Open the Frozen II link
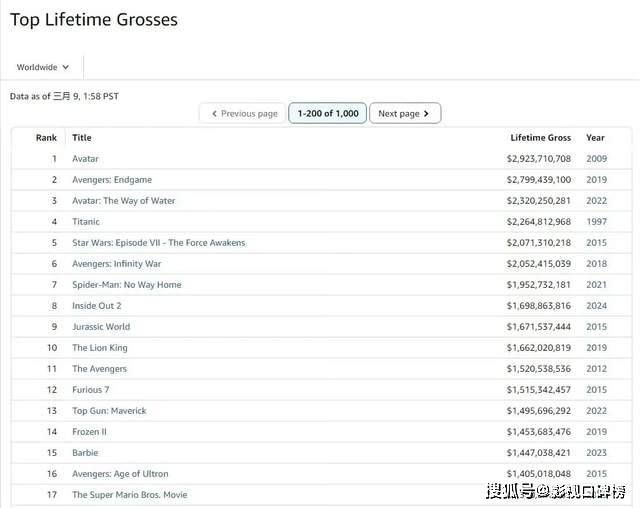Image resolution: width=640 pixels, height=508 pixels. [89, 432]
